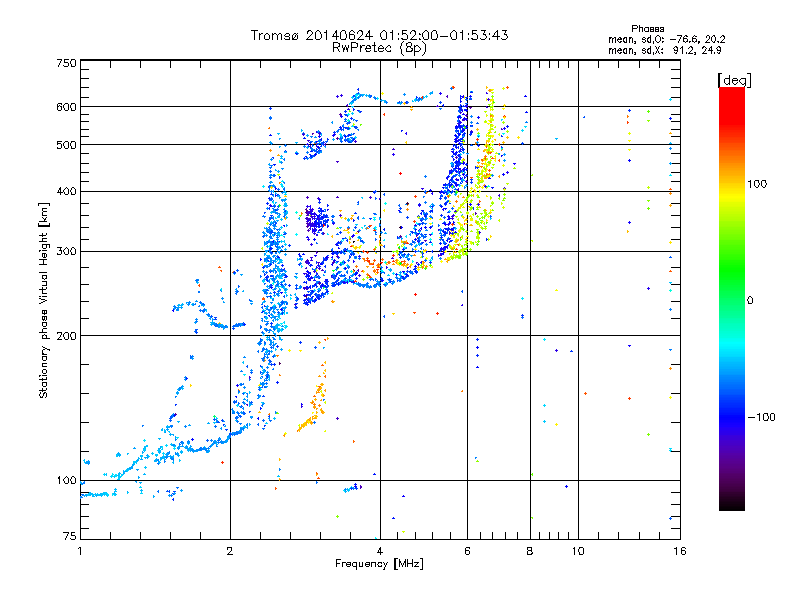Click the colorbar tick label "0"

click(x=750, y=301)
